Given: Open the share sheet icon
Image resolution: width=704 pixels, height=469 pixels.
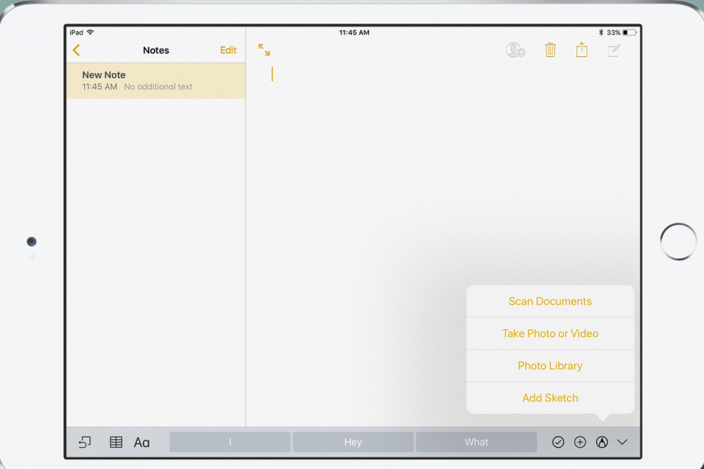Looking at the screenshot, I should pos(582,50).
